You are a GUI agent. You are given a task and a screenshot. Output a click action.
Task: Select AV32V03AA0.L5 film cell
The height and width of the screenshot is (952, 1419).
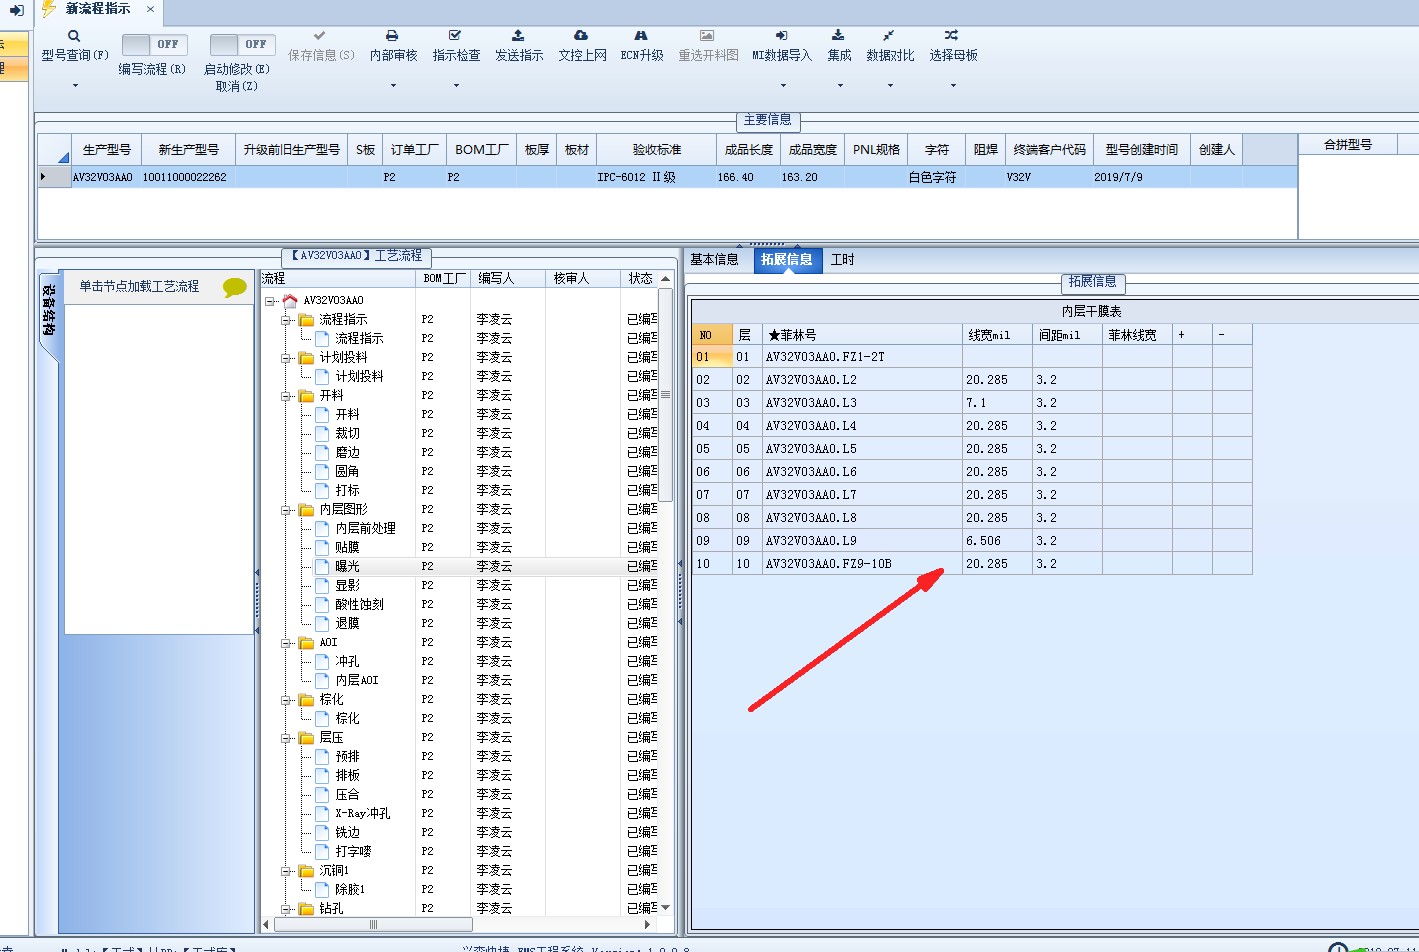click(862, 449)
